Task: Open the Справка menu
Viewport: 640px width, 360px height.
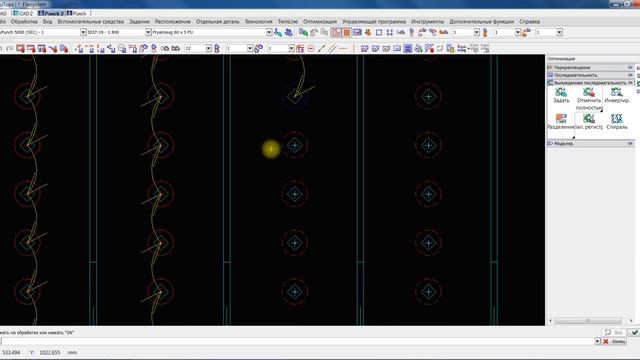Action: click(529, 21)
